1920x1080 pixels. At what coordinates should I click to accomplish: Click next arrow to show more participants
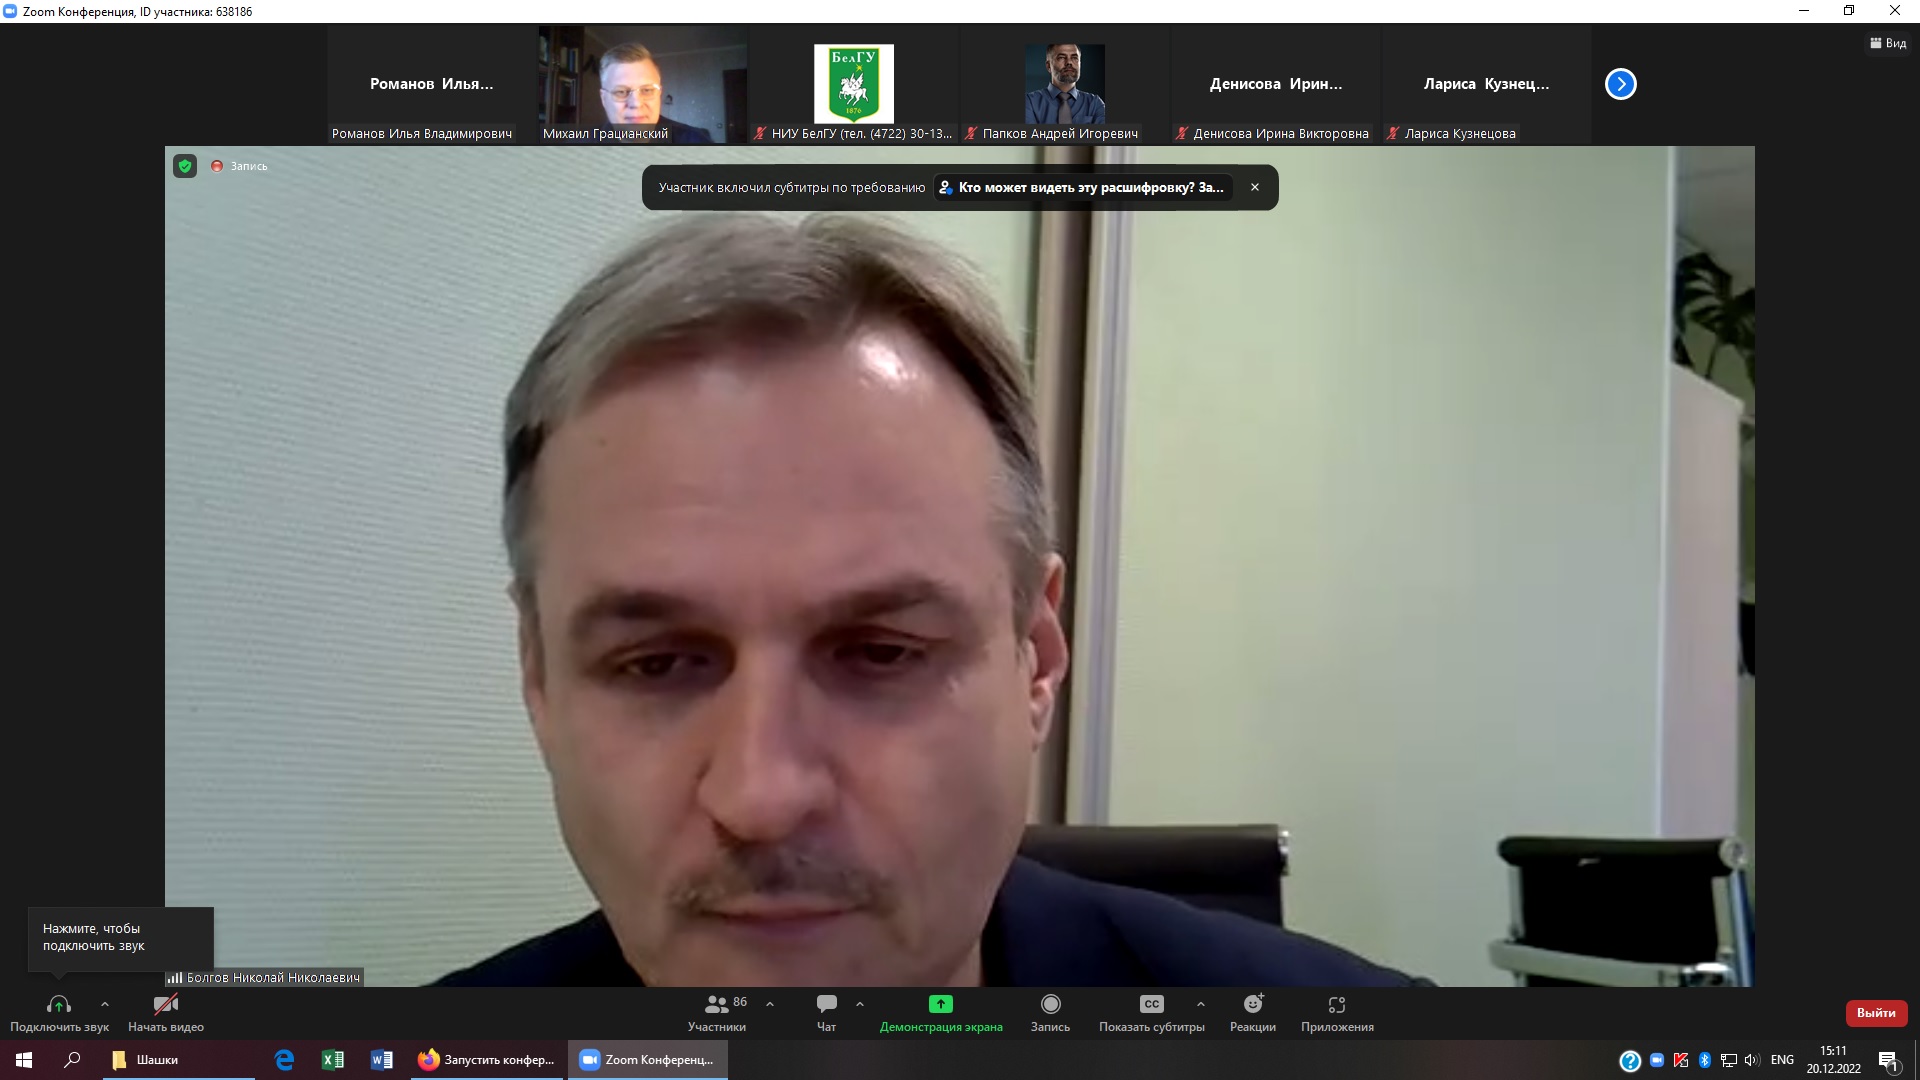[x=1620, y=84]
